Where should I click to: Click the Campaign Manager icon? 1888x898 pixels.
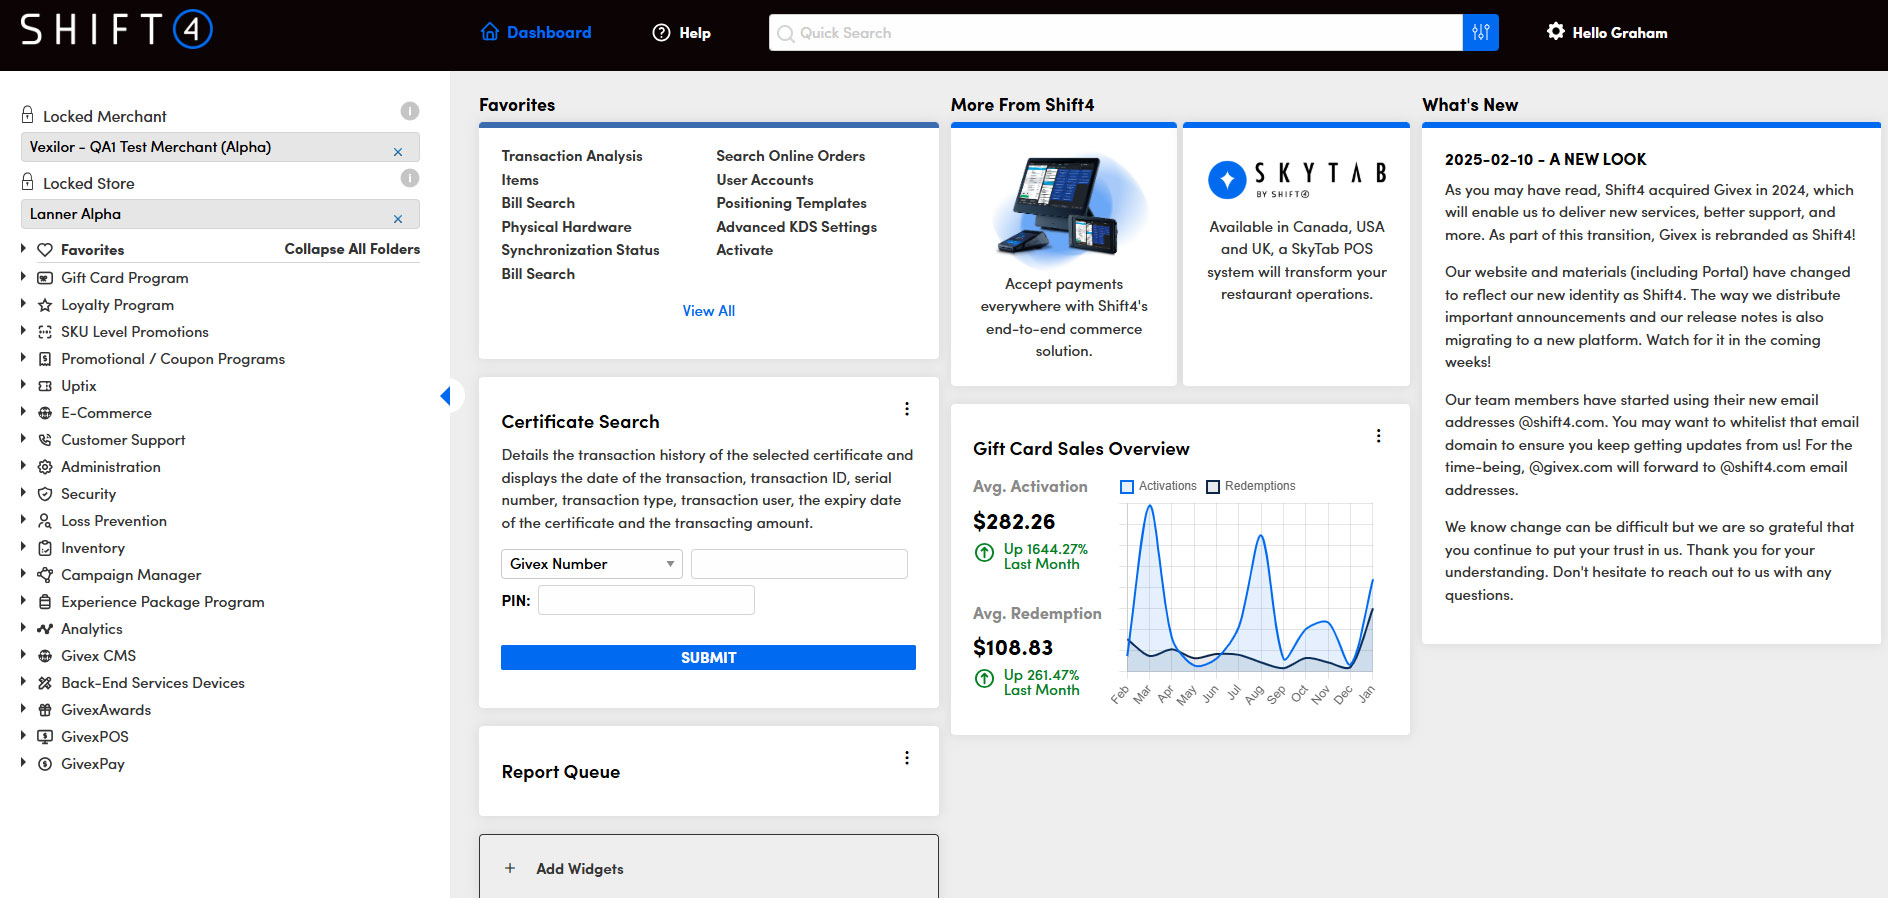(45, 575)
